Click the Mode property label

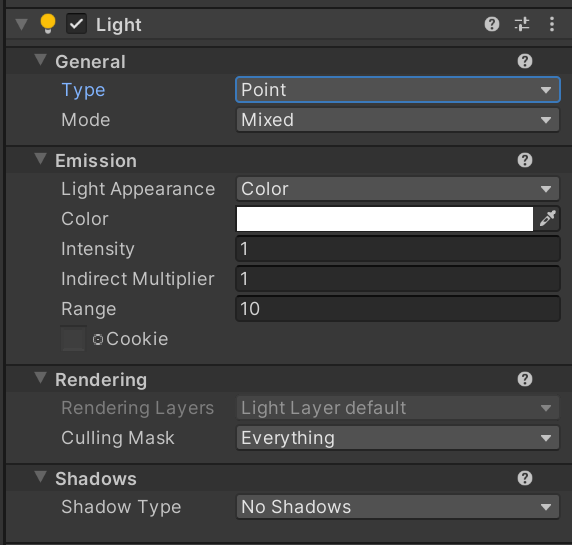86,120
